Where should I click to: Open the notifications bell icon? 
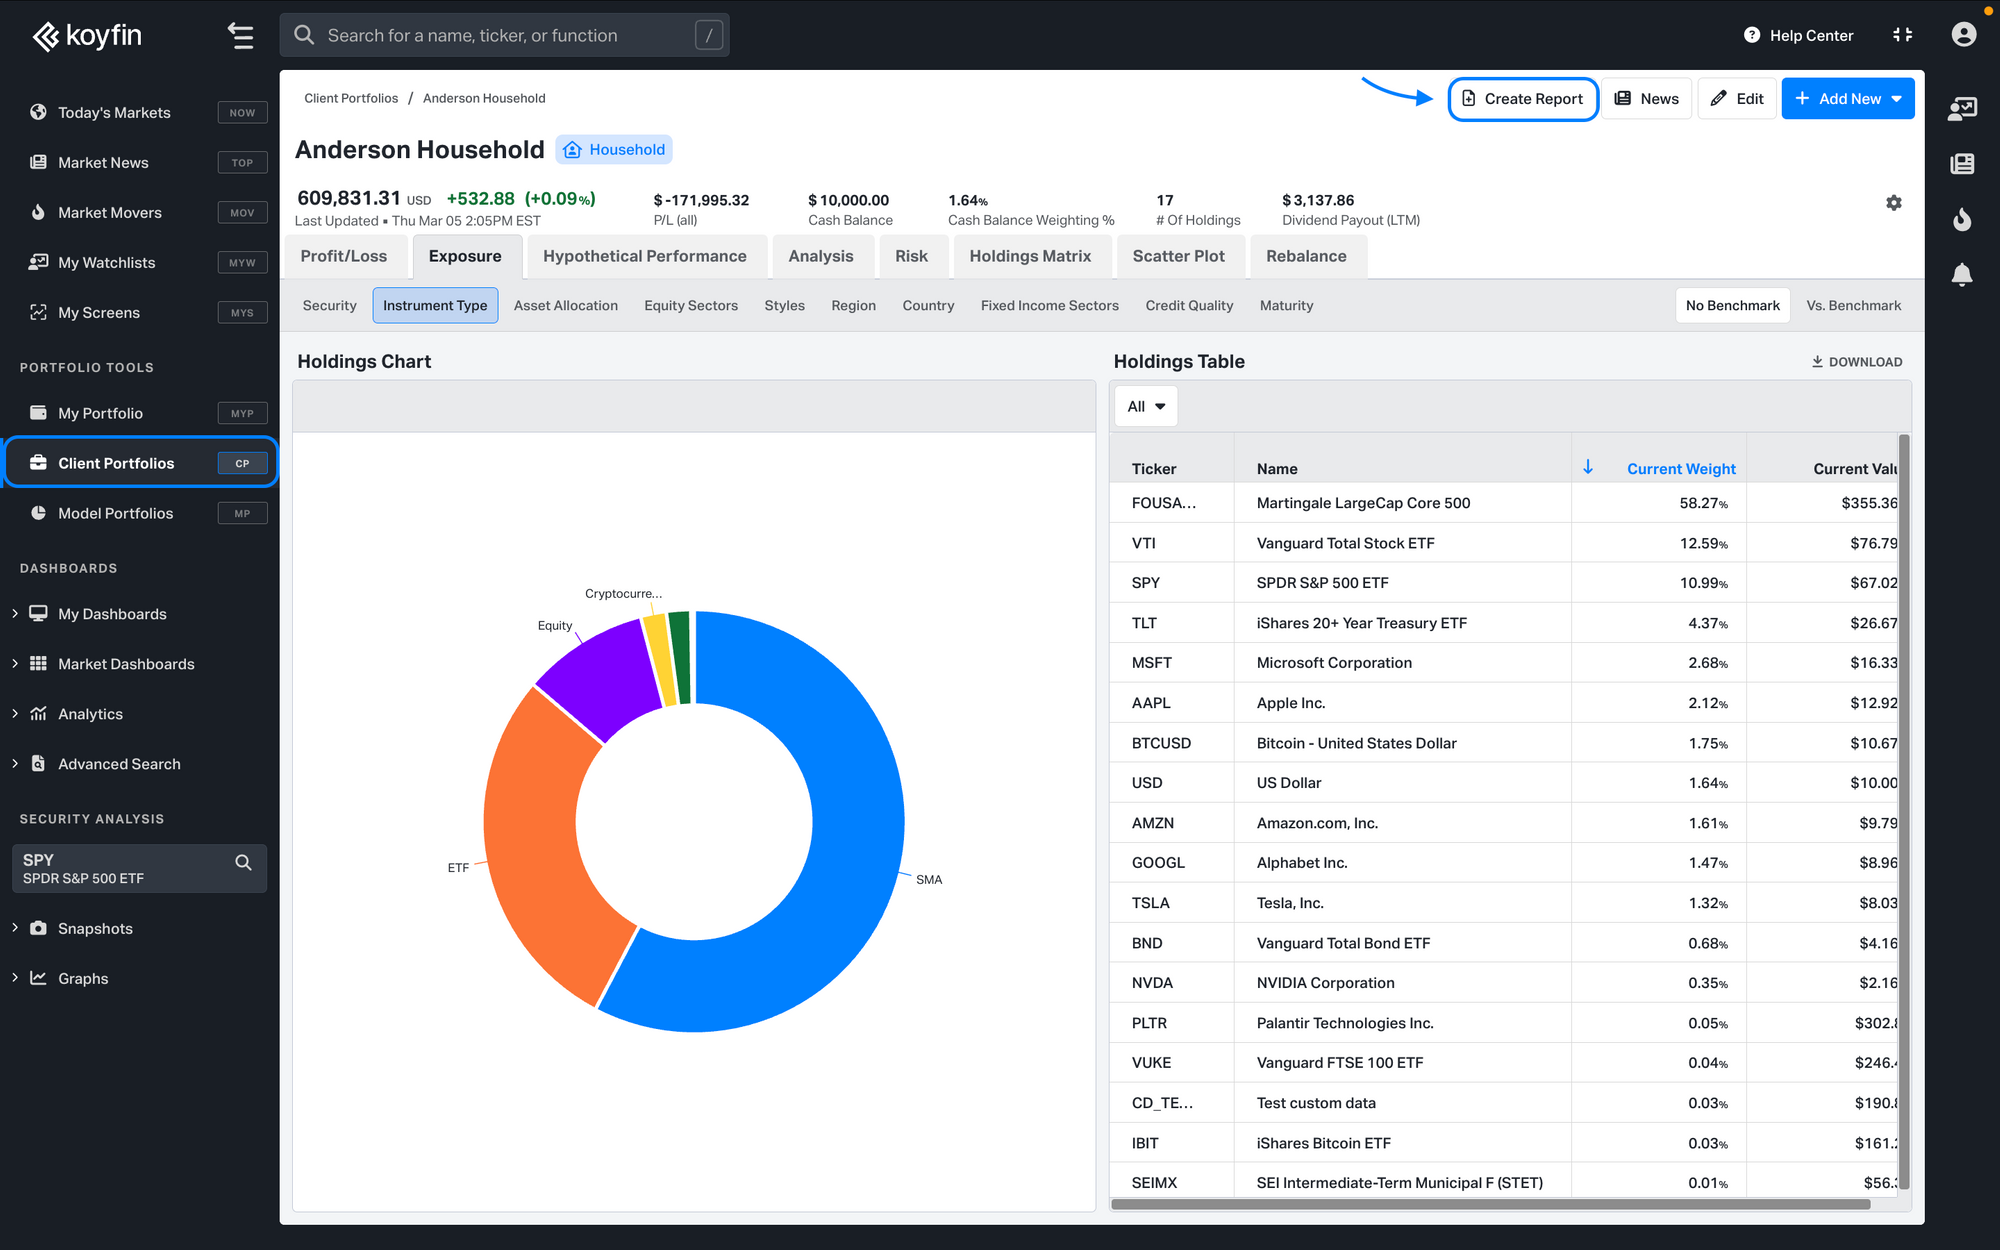coord(1962,274)
